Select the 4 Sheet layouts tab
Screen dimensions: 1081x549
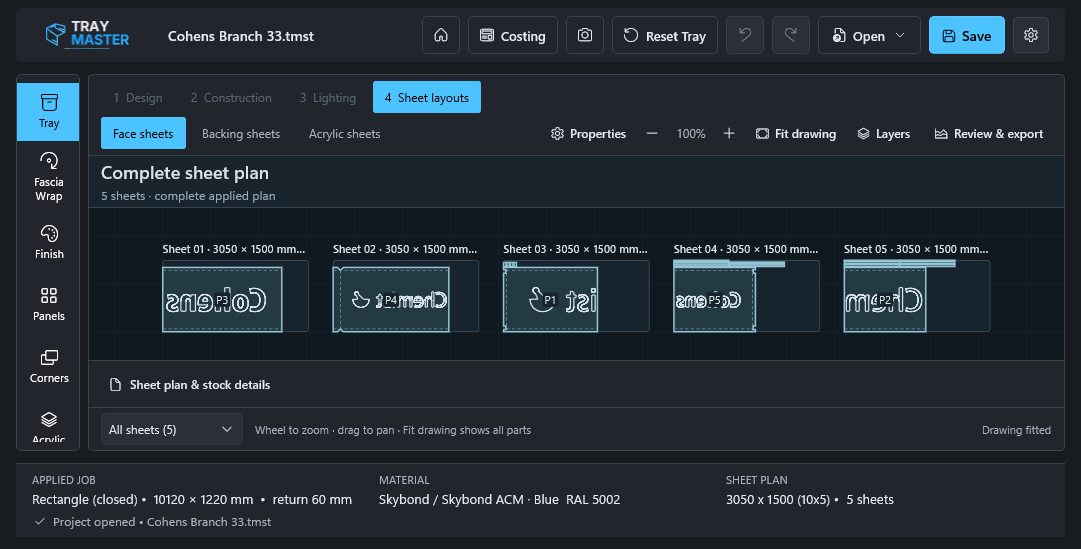[427, 97]
